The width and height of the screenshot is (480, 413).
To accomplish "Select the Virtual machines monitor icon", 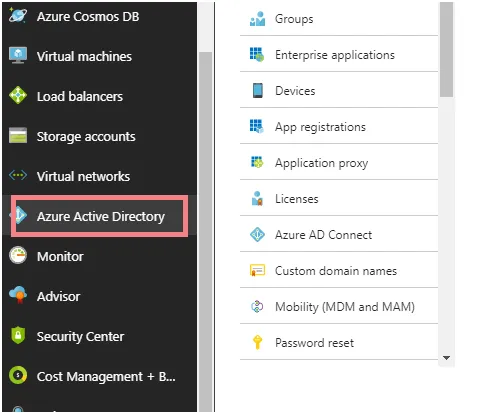I will point(18,55).
